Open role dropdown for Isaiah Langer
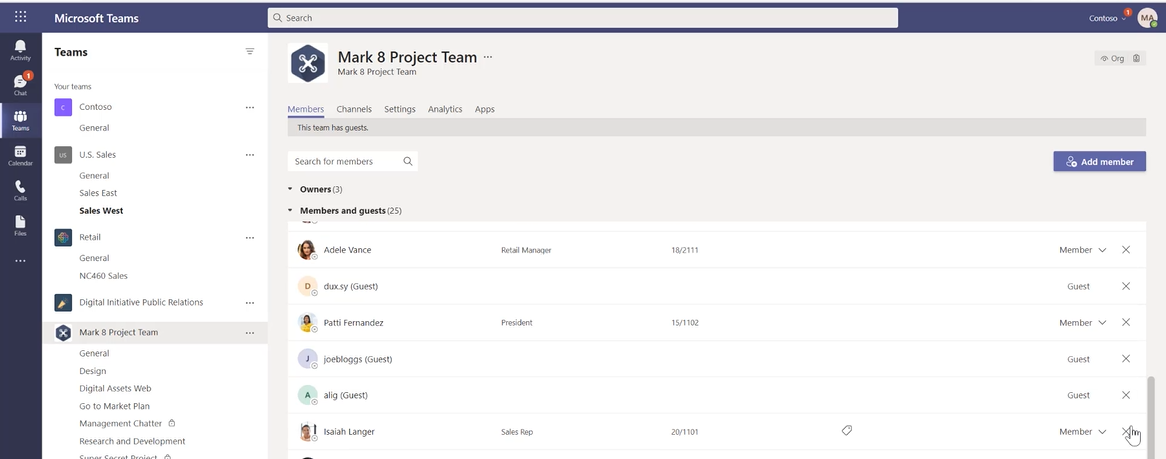Screen dimensions: 1166x459 click(1083, 431)
